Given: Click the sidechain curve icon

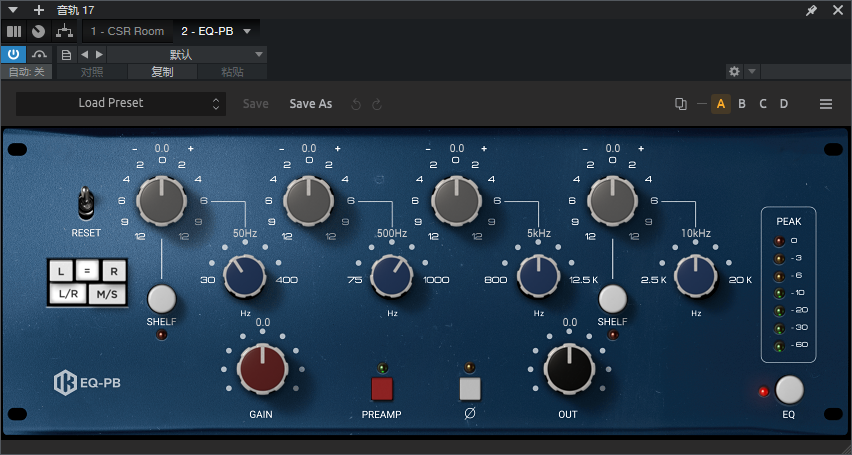Looking at the screenshot, I should (x=40, y=54).
